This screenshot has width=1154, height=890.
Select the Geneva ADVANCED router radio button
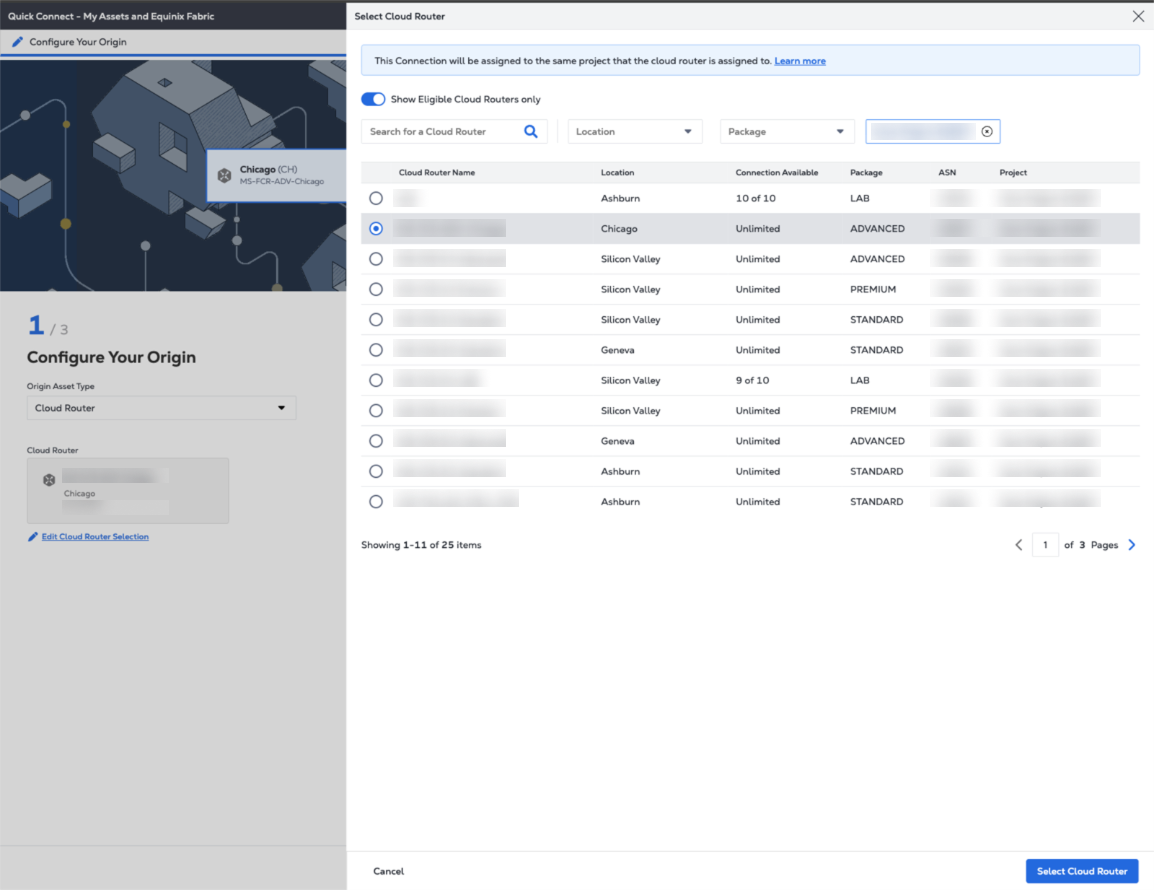(x=376, y=441)
